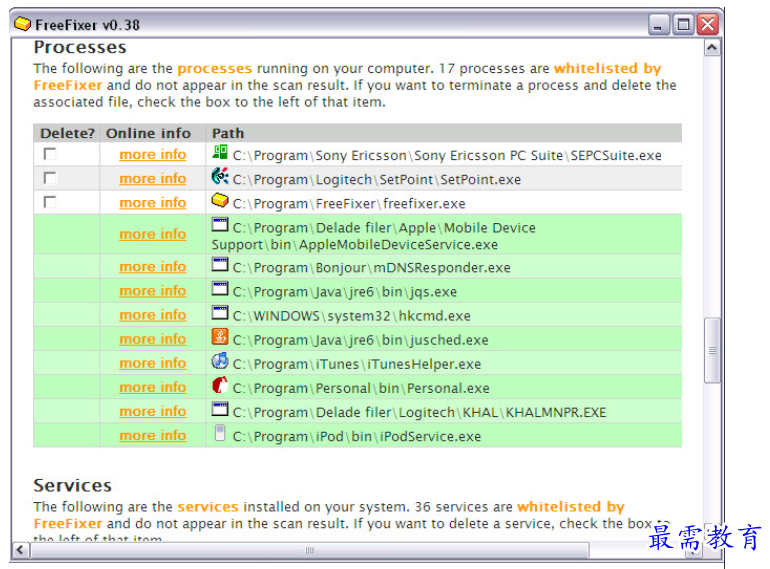Viewport: 770px width, 569px height.
Task: Open more info for jusched.exe
Action: (153, 339)
